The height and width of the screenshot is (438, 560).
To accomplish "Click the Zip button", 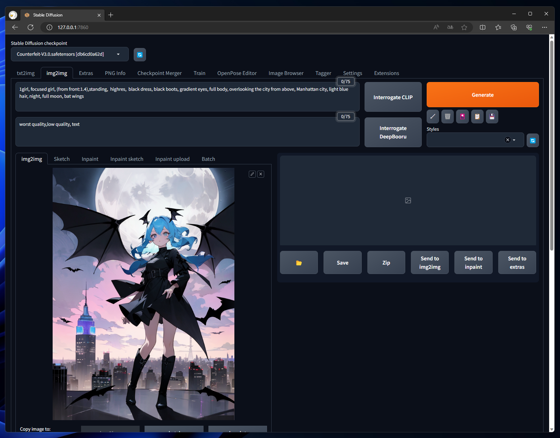I will 386,263.
